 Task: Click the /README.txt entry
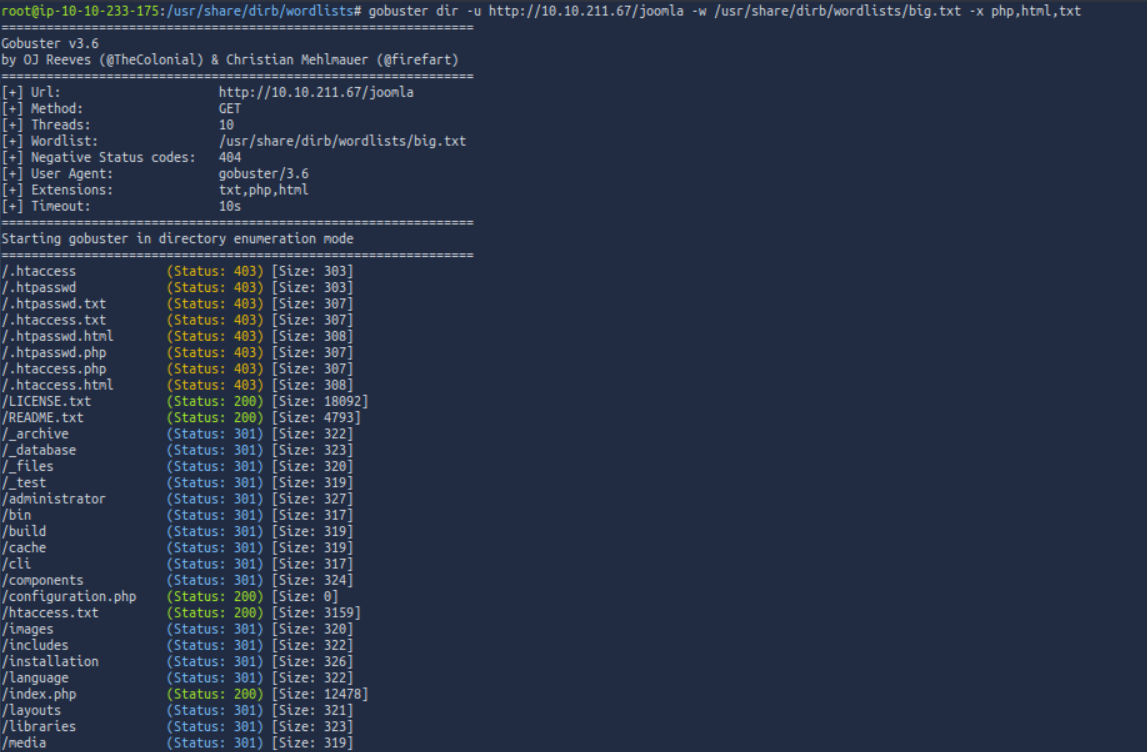tap(43, 418)
